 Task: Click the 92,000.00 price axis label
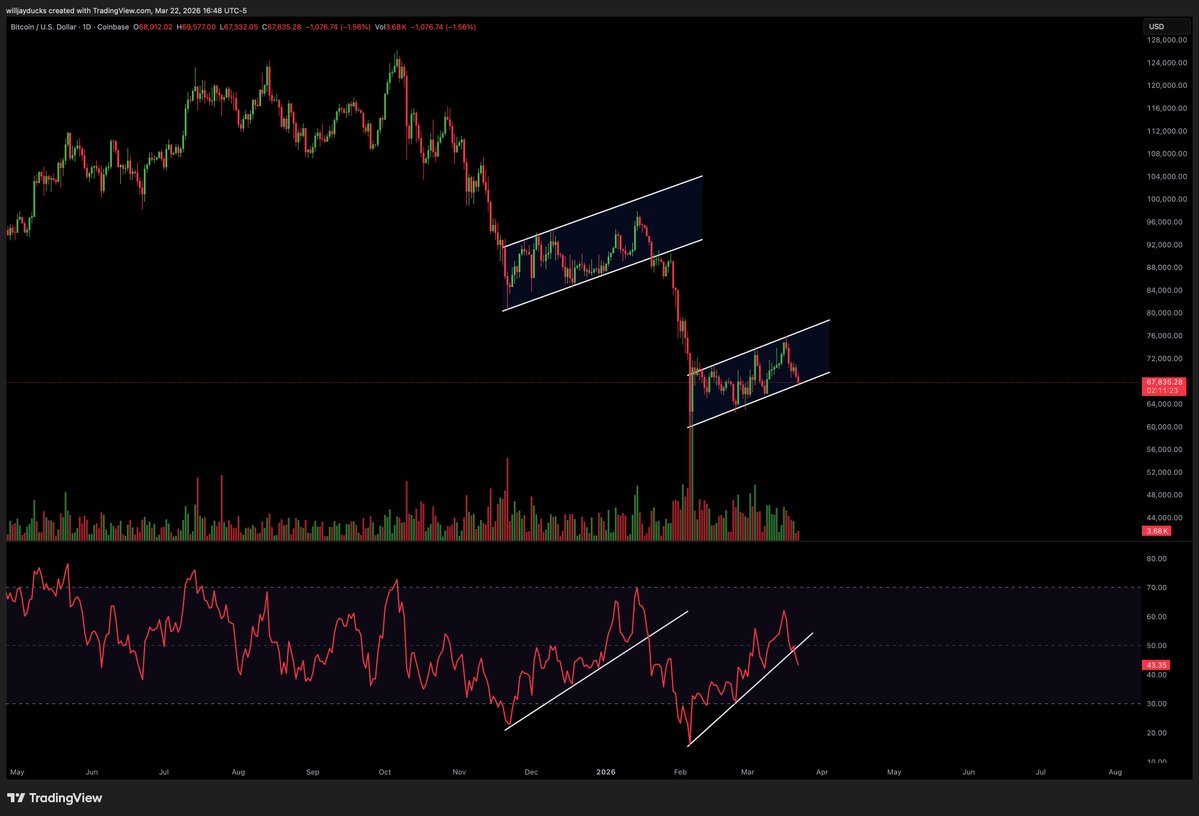pyautogui.click(x=1167, y=245)
